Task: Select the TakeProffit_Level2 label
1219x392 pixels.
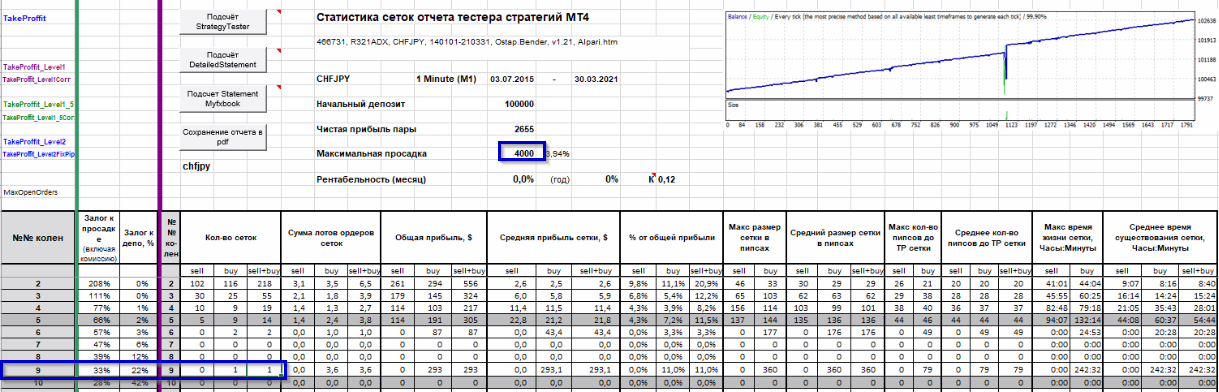Action: [34, 142]
